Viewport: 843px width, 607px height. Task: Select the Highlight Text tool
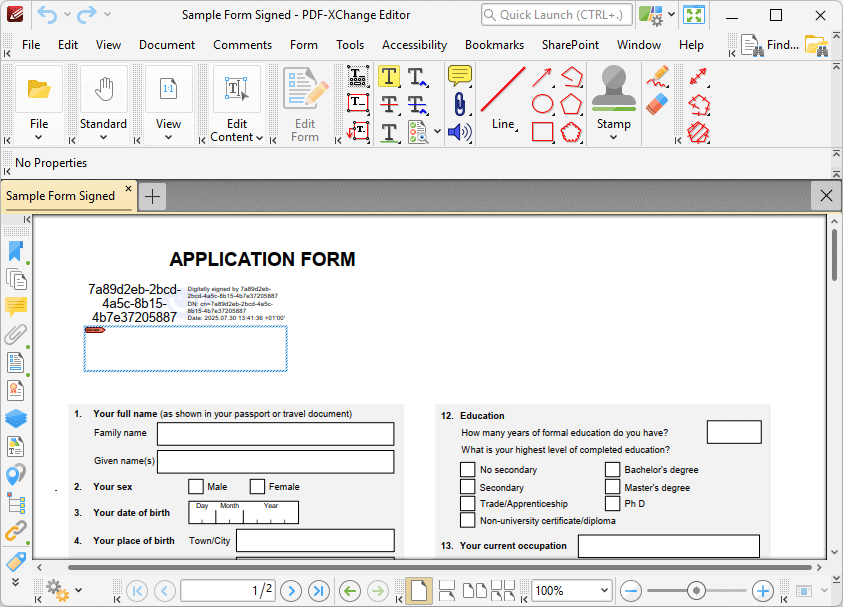click(x=389, y=76)
